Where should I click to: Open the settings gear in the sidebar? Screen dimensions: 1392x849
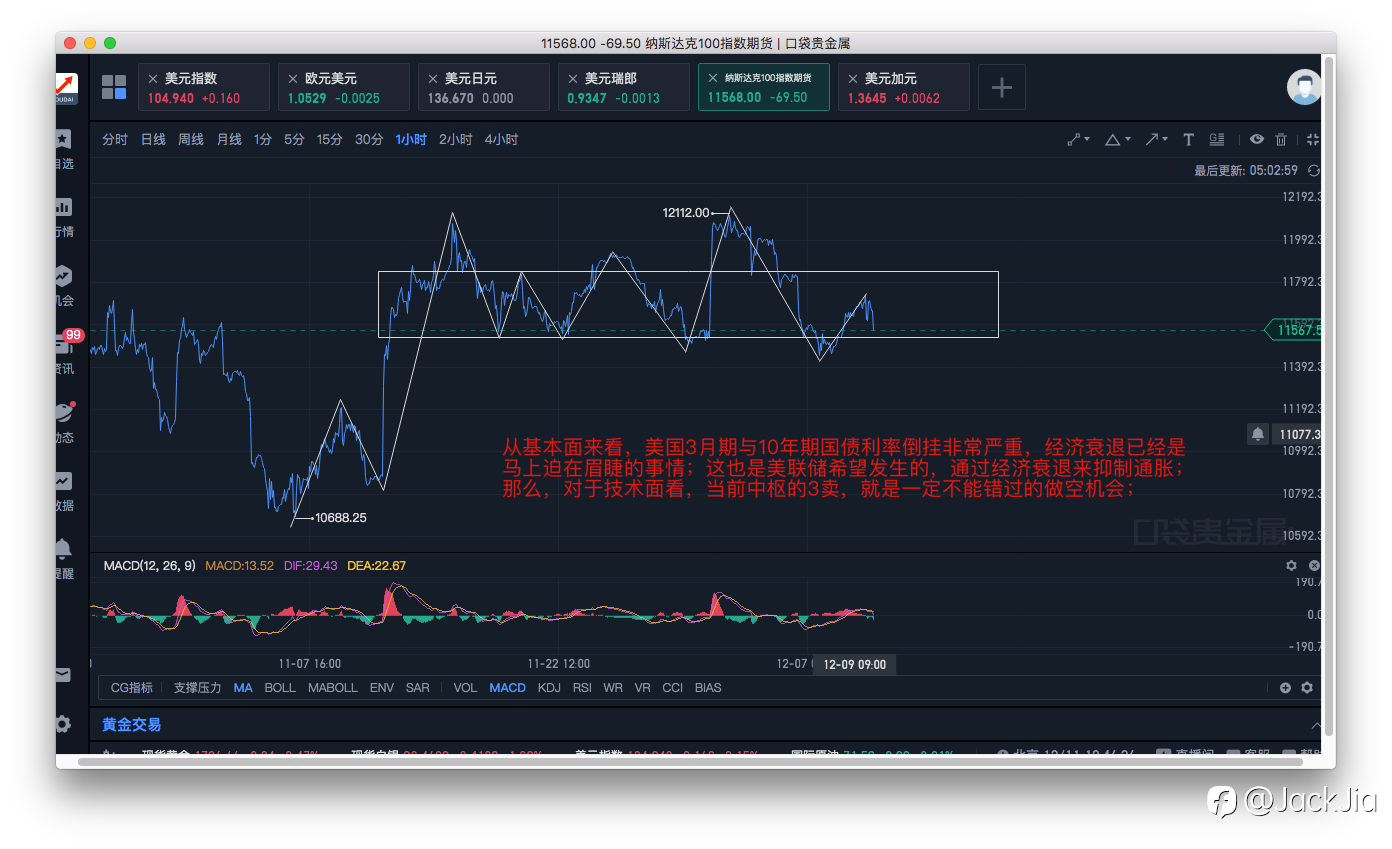(x=63, y=724)
